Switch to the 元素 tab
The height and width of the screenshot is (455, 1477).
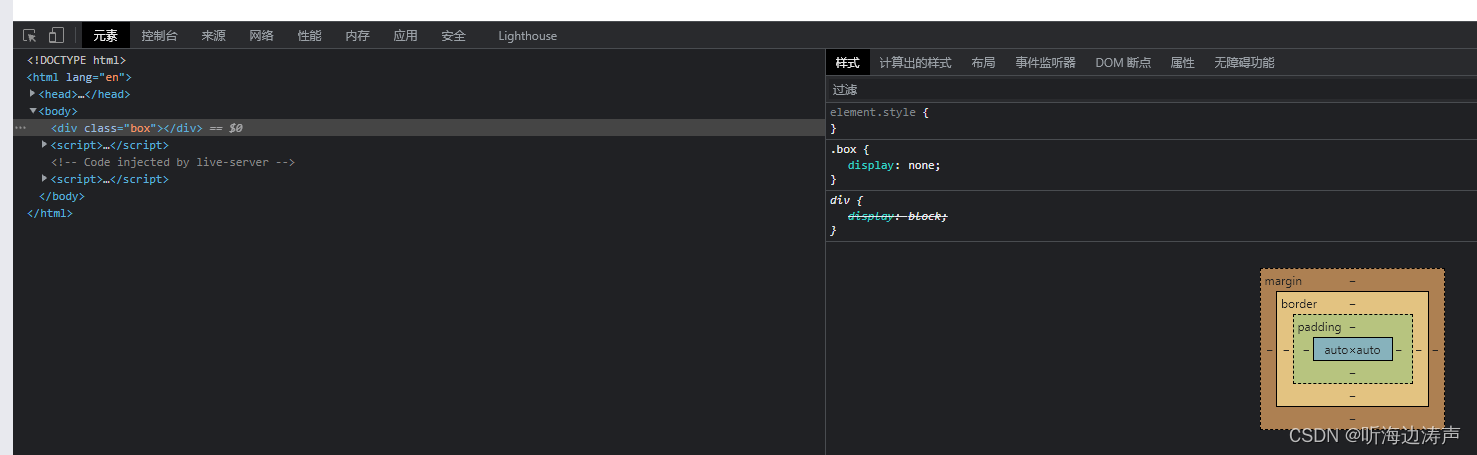click(106, 36)
